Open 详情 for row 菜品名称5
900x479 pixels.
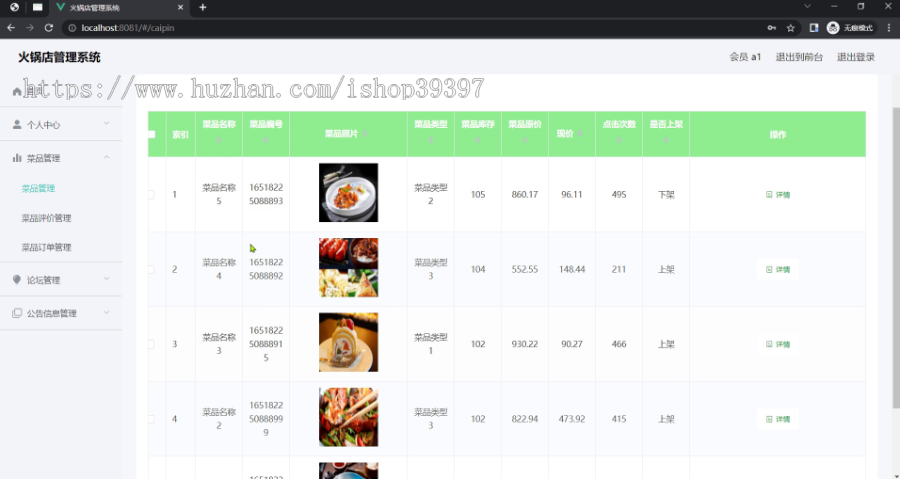coord(778,194)
